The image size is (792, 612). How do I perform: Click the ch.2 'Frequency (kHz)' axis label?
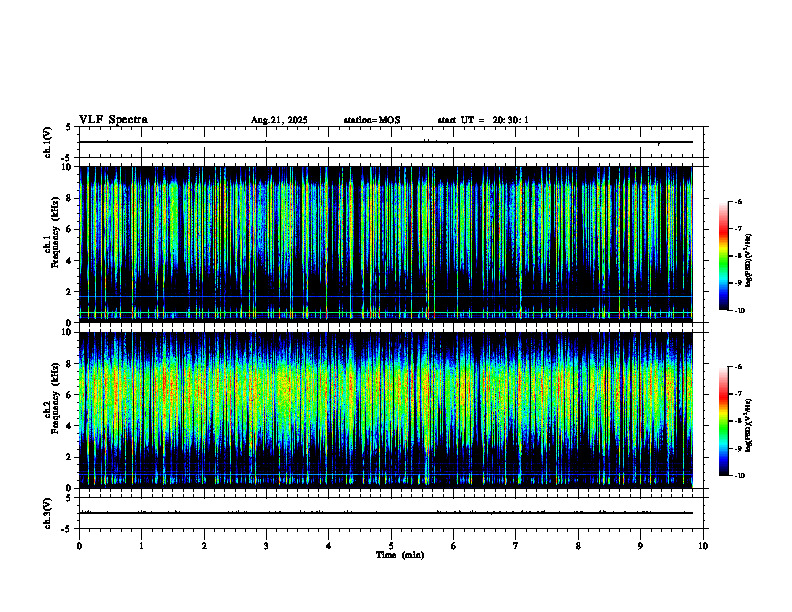pyautogui.click(x=55, y=398)
